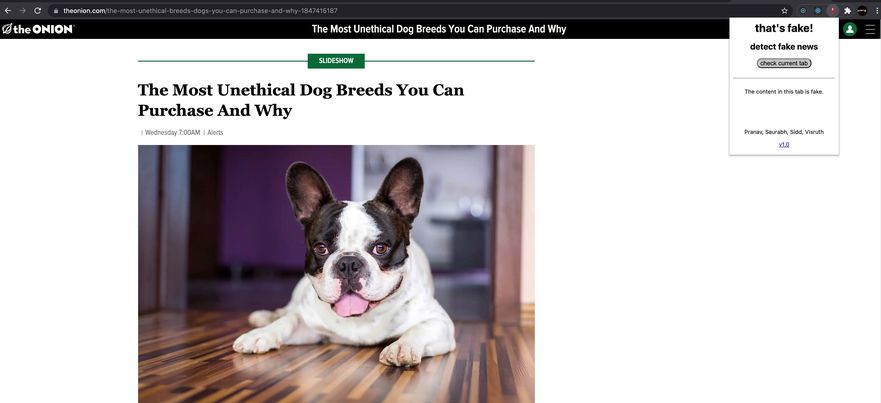Open the Chrome profile avatar
This screenshot has height=403, width=881.
(862, 11)
